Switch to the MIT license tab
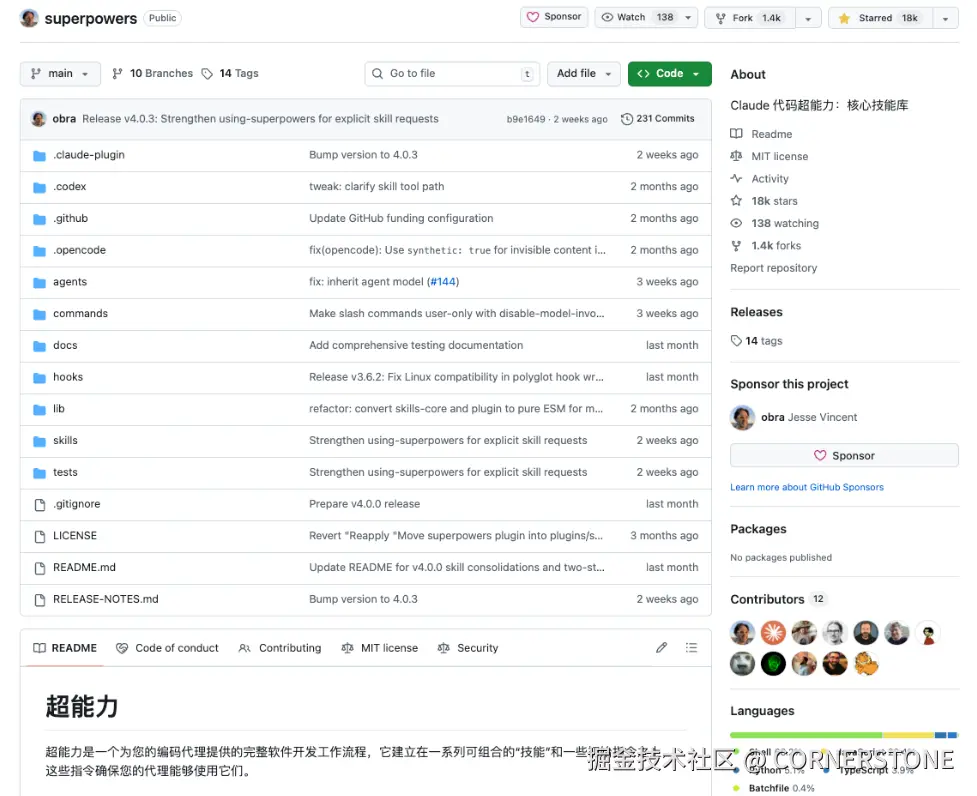Image resolution: width=977 pixels, height=796 pixels. click(x=379, y=648)
